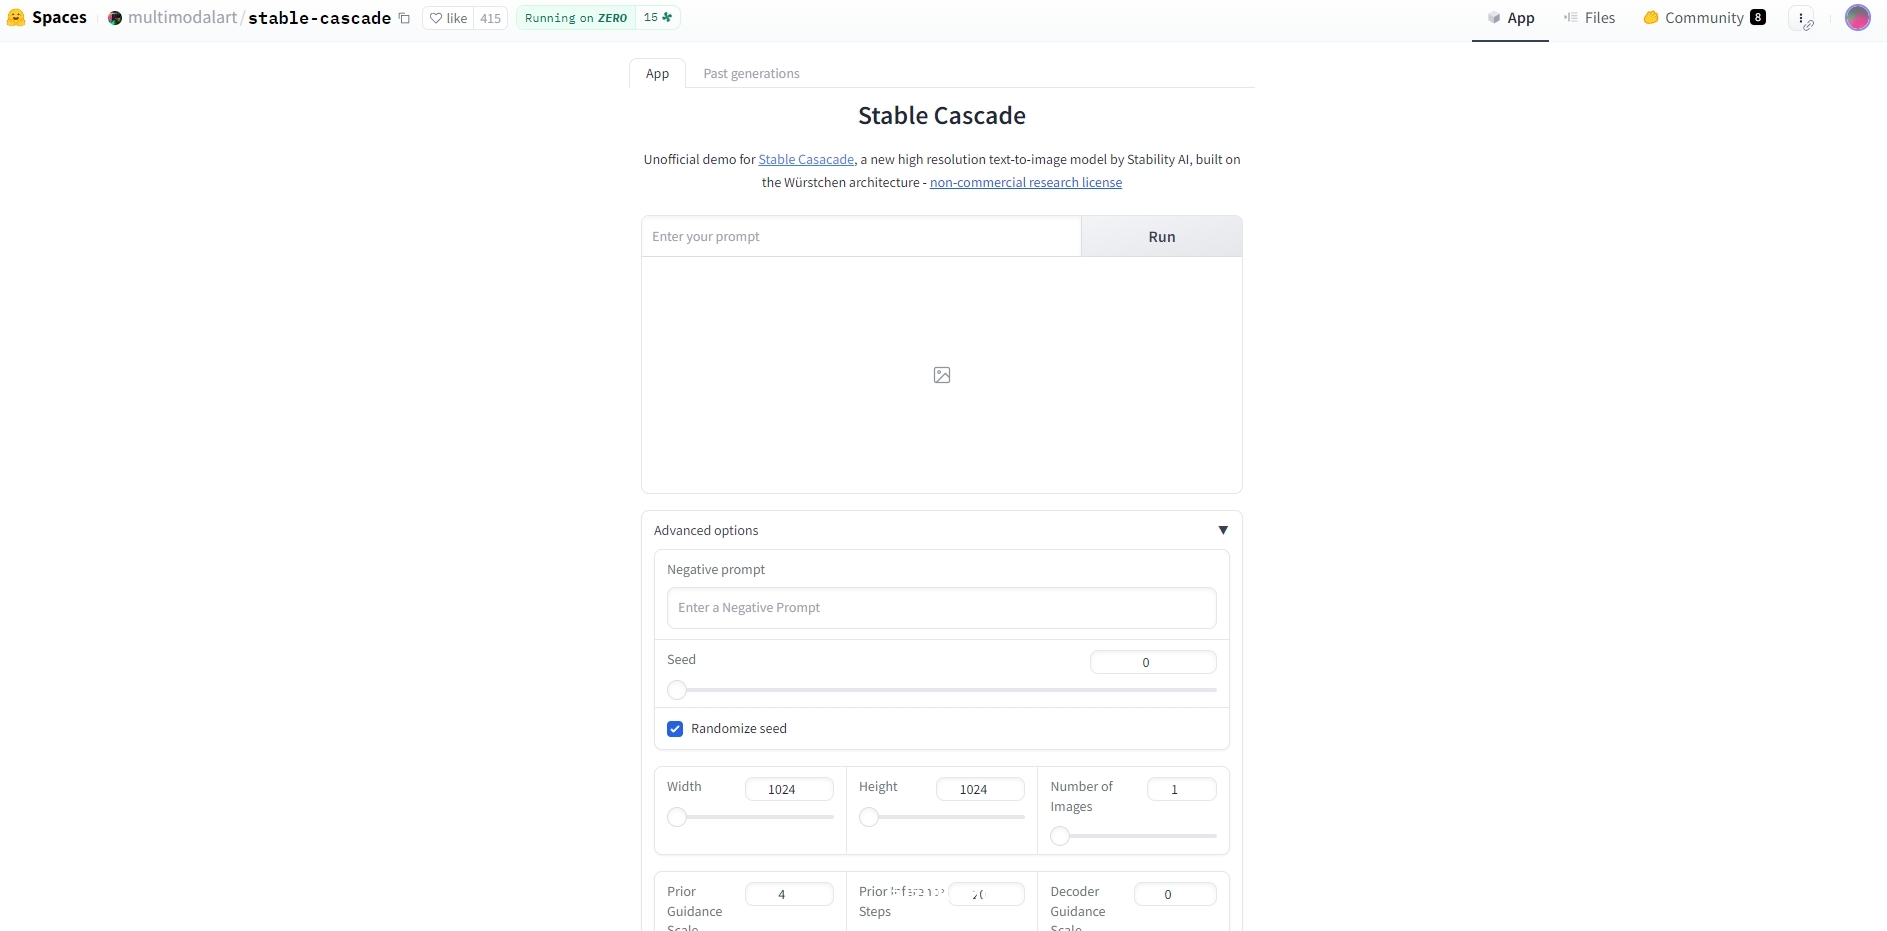1887x931 pixels.
Task: Open the Community tab
Action: click(x=1703, y=18)
